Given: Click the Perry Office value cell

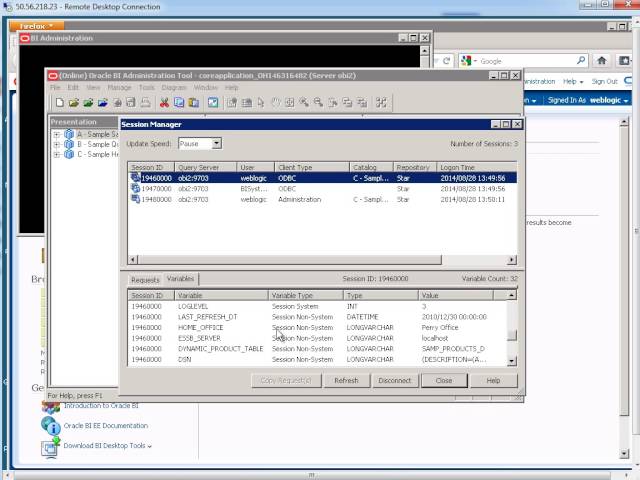Looking at the screenshot, I should coord(440,327).
